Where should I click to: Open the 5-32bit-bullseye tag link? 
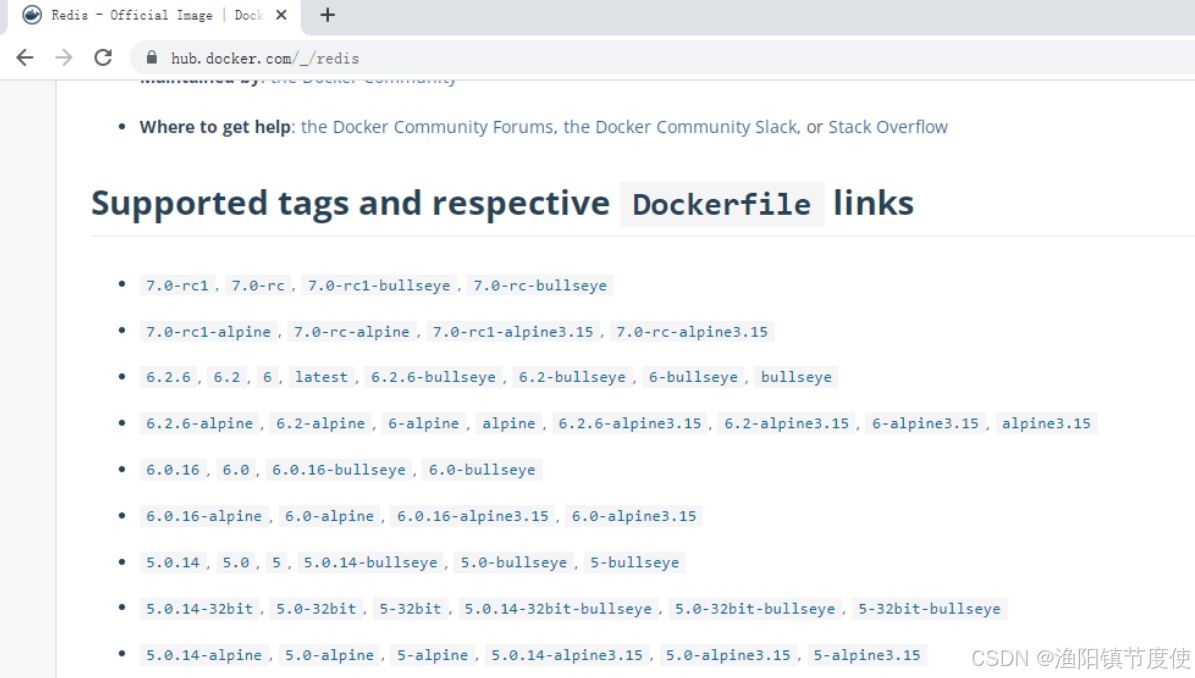coord(929,609)
